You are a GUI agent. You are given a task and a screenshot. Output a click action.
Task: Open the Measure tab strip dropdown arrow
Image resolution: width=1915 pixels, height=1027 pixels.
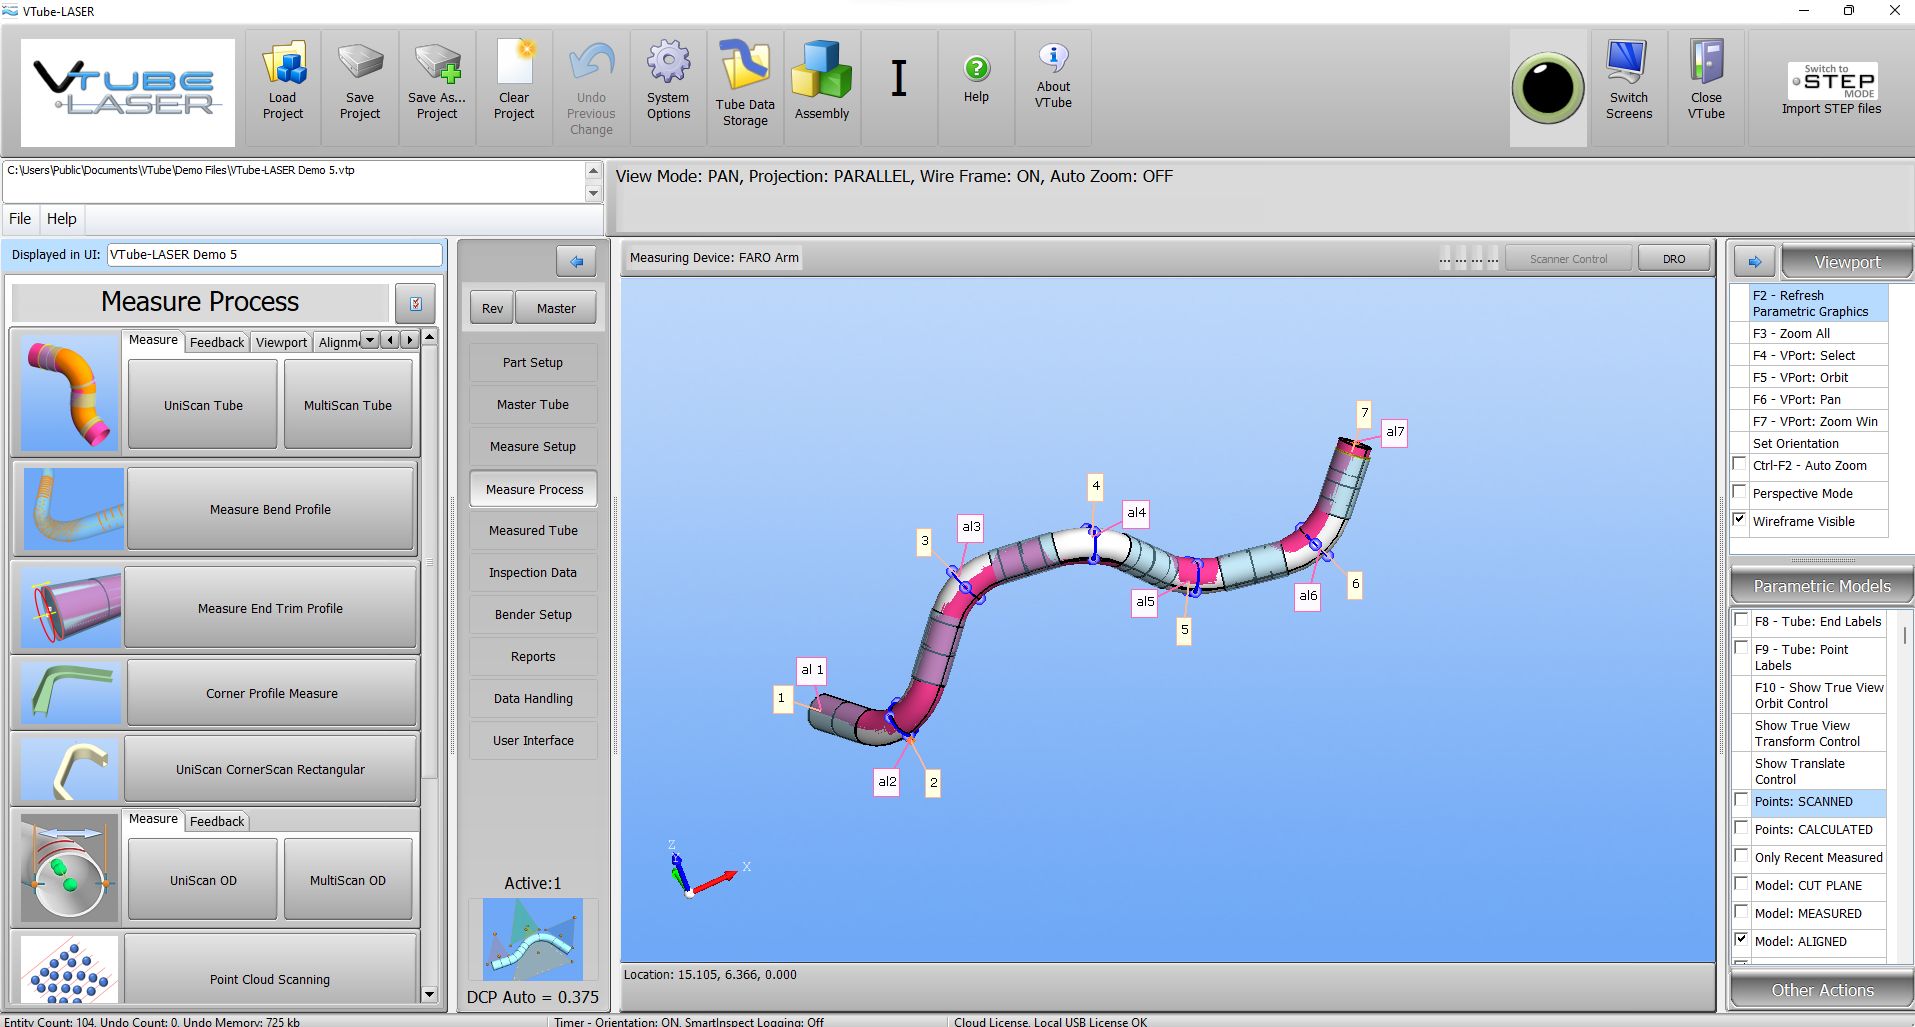coord(369,341)
